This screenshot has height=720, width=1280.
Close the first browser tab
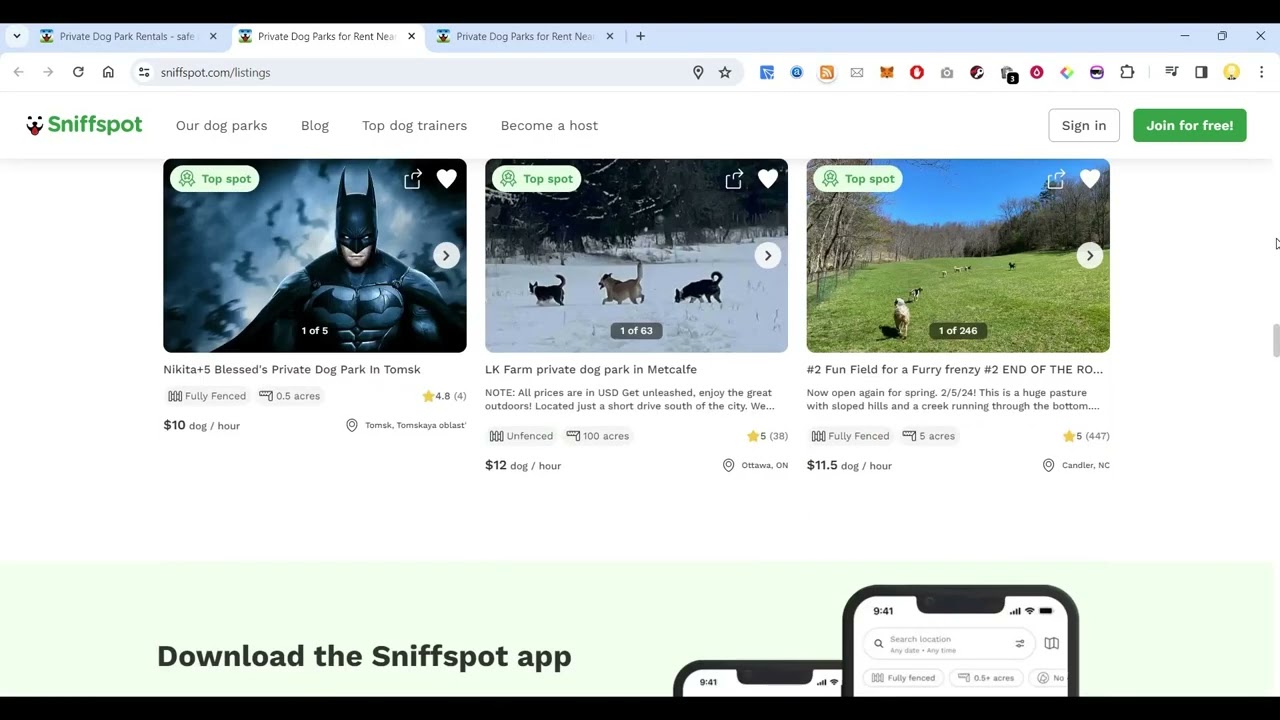point(213,36)
